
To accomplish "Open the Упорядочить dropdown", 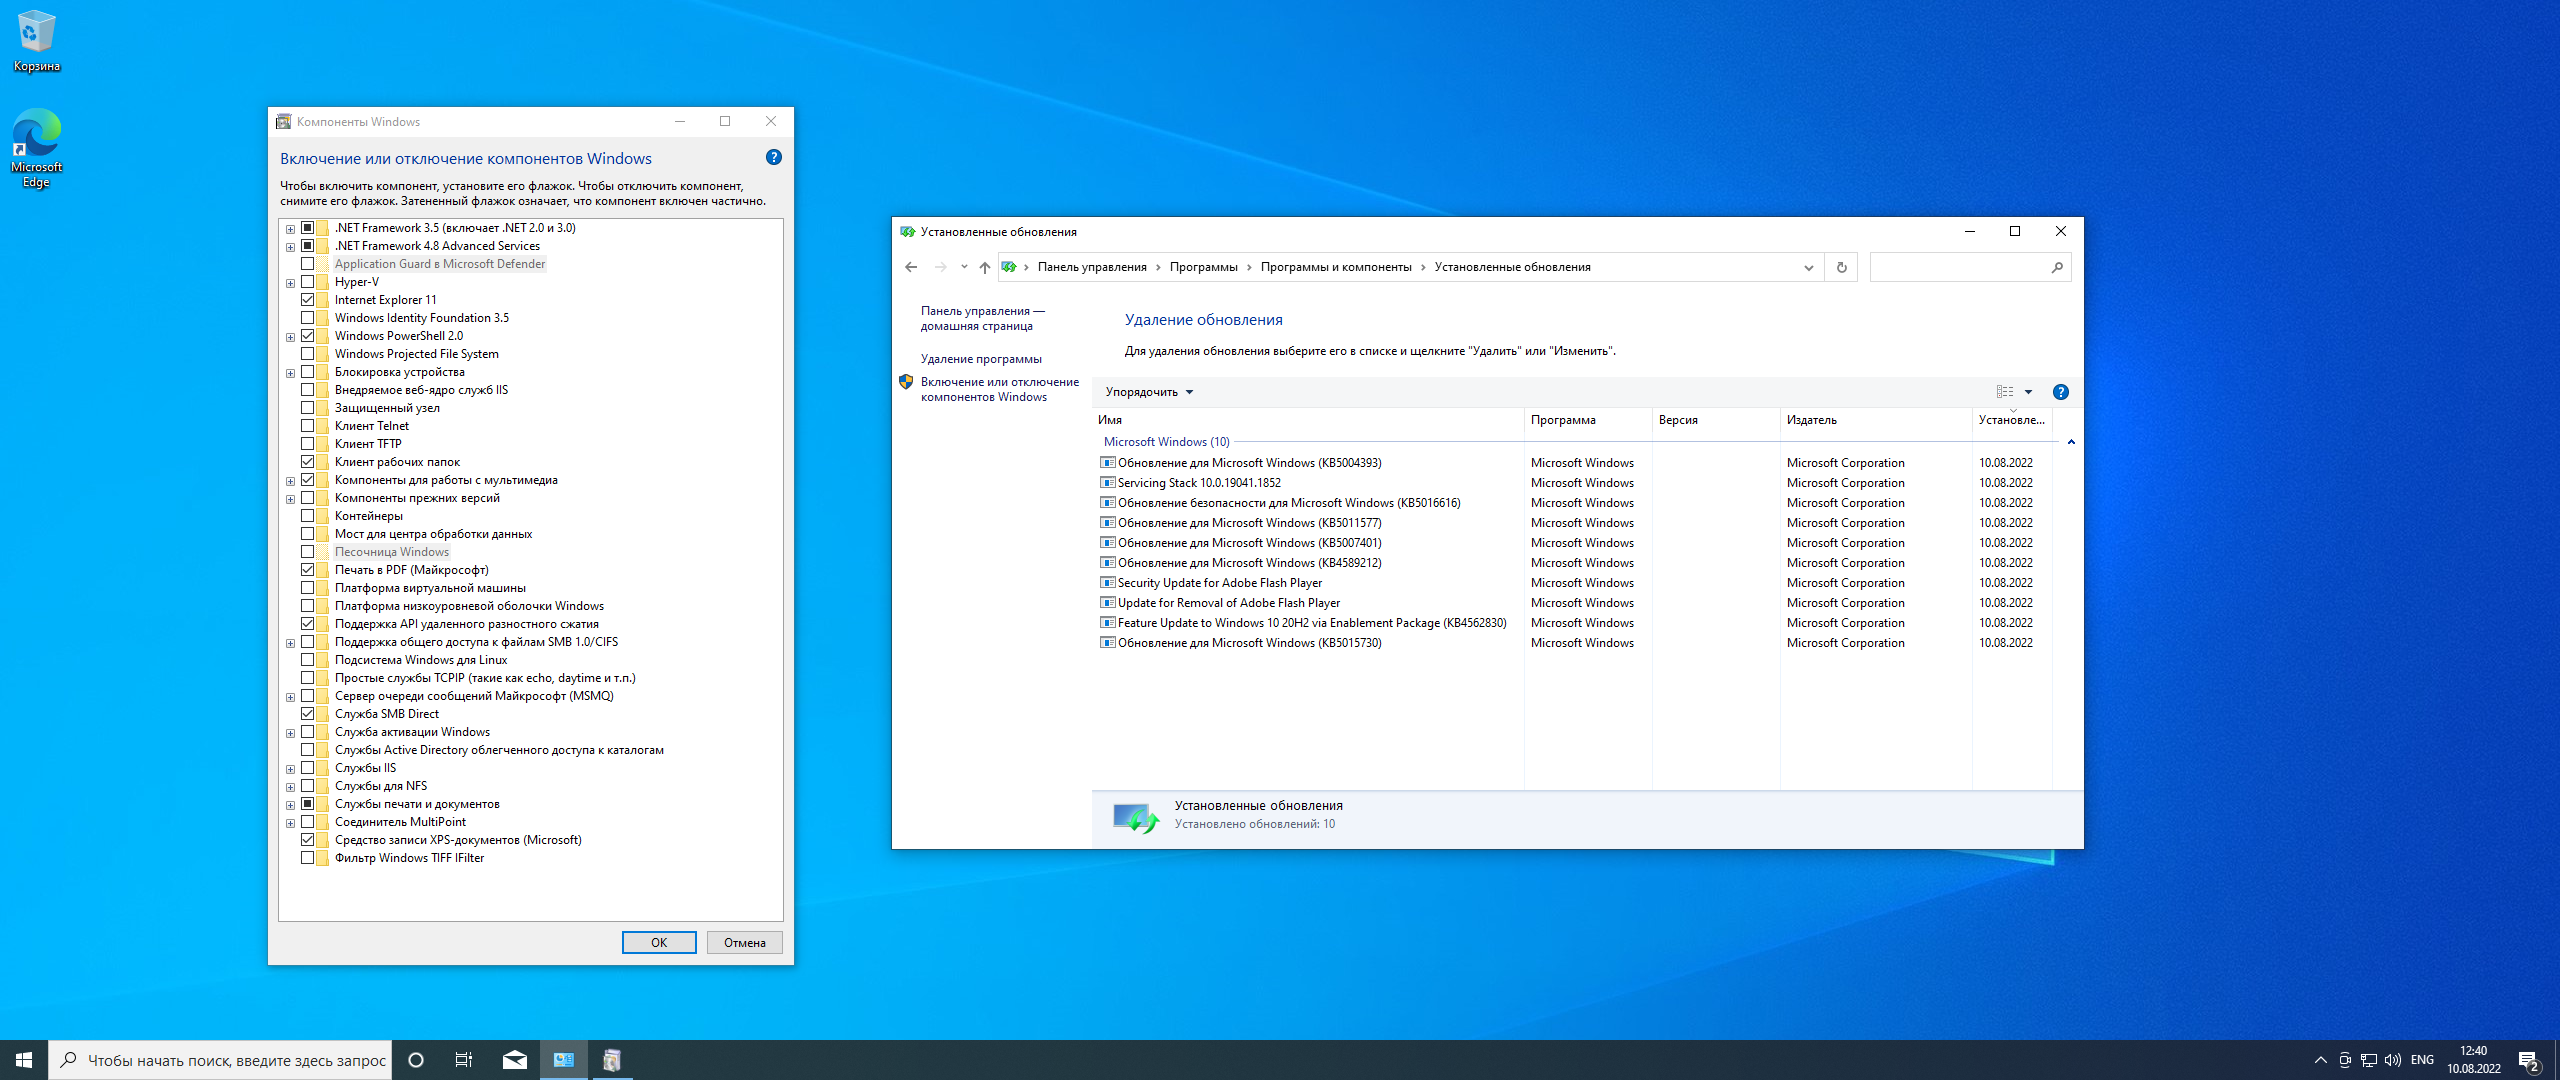I will pos(1149,392).
